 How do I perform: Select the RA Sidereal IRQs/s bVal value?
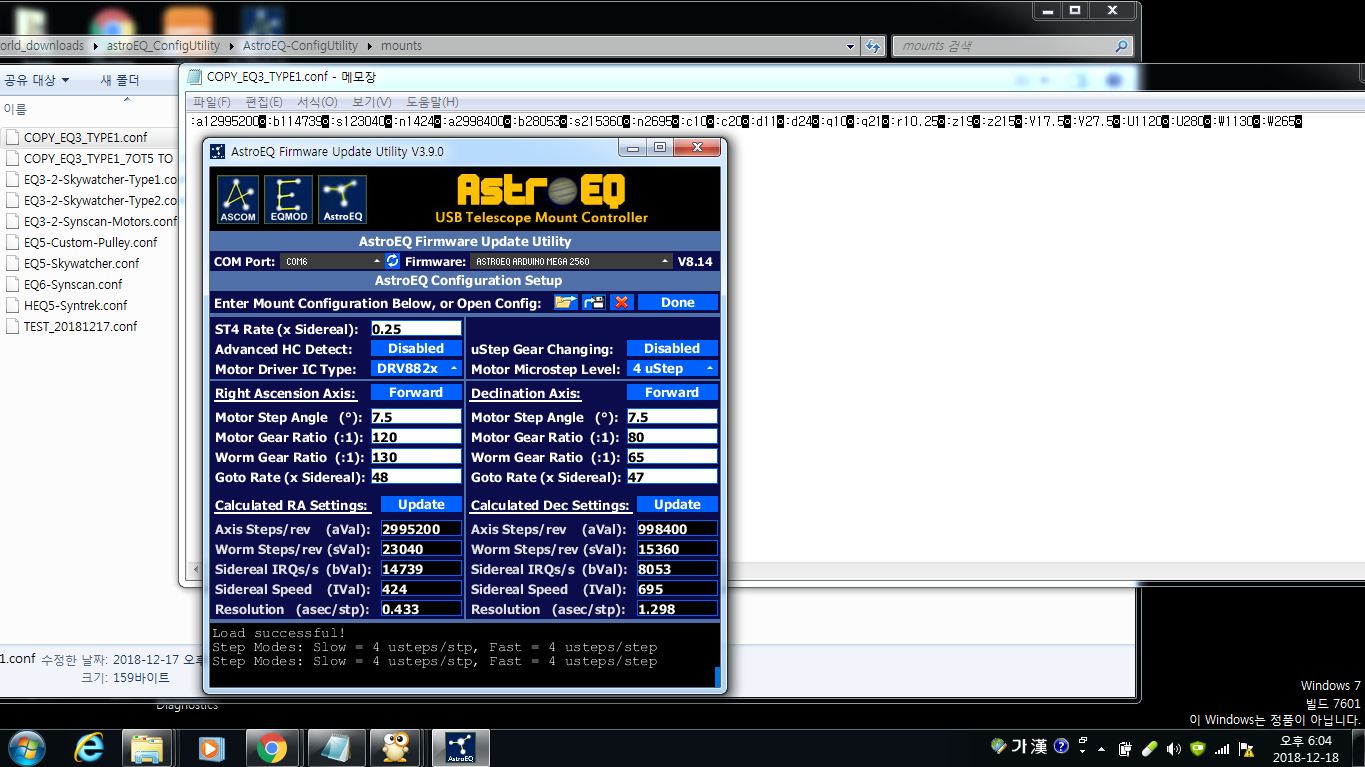tap(421, 568)
